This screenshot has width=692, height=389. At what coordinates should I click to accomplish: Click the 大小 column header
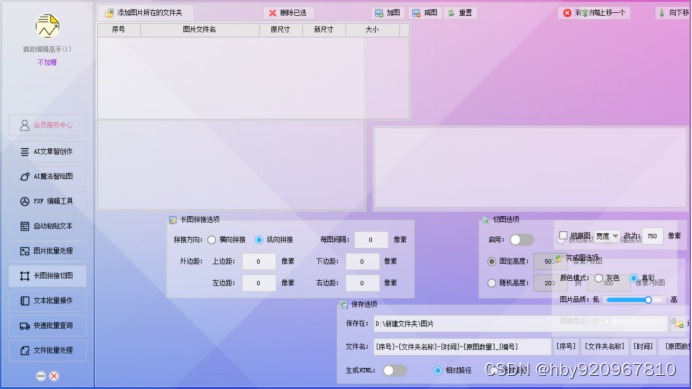tap(372, 30)
